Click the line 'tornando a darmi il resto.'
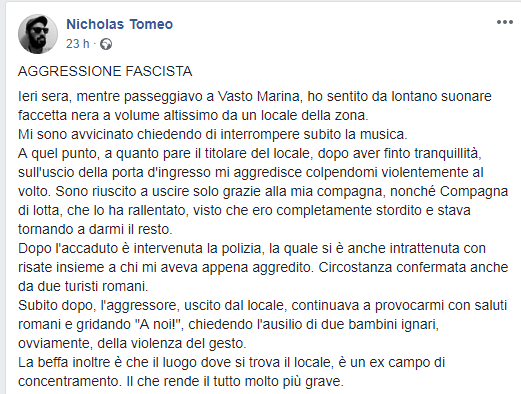 pos(95,229)
